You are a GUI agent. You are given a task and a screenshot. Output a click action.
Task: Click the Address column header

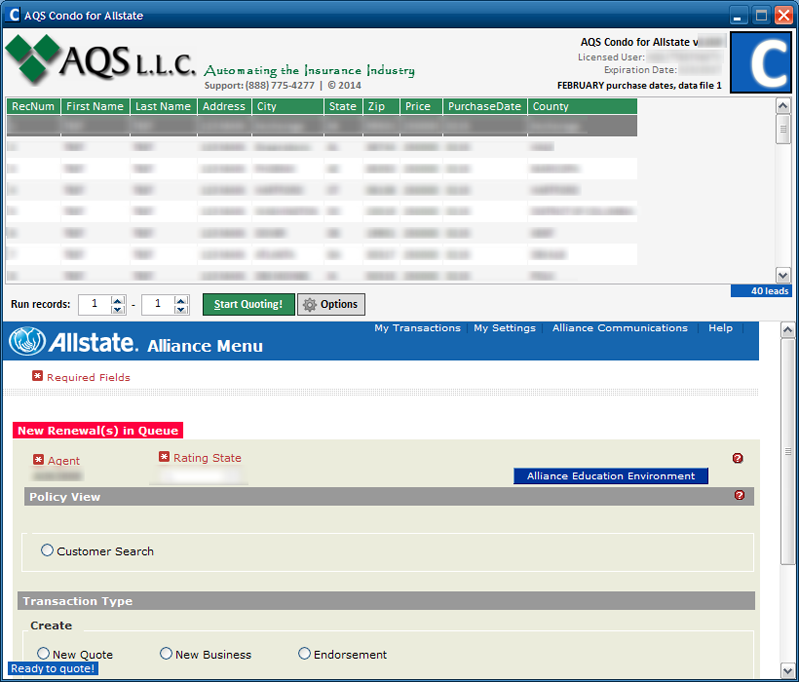click(224, 106)
